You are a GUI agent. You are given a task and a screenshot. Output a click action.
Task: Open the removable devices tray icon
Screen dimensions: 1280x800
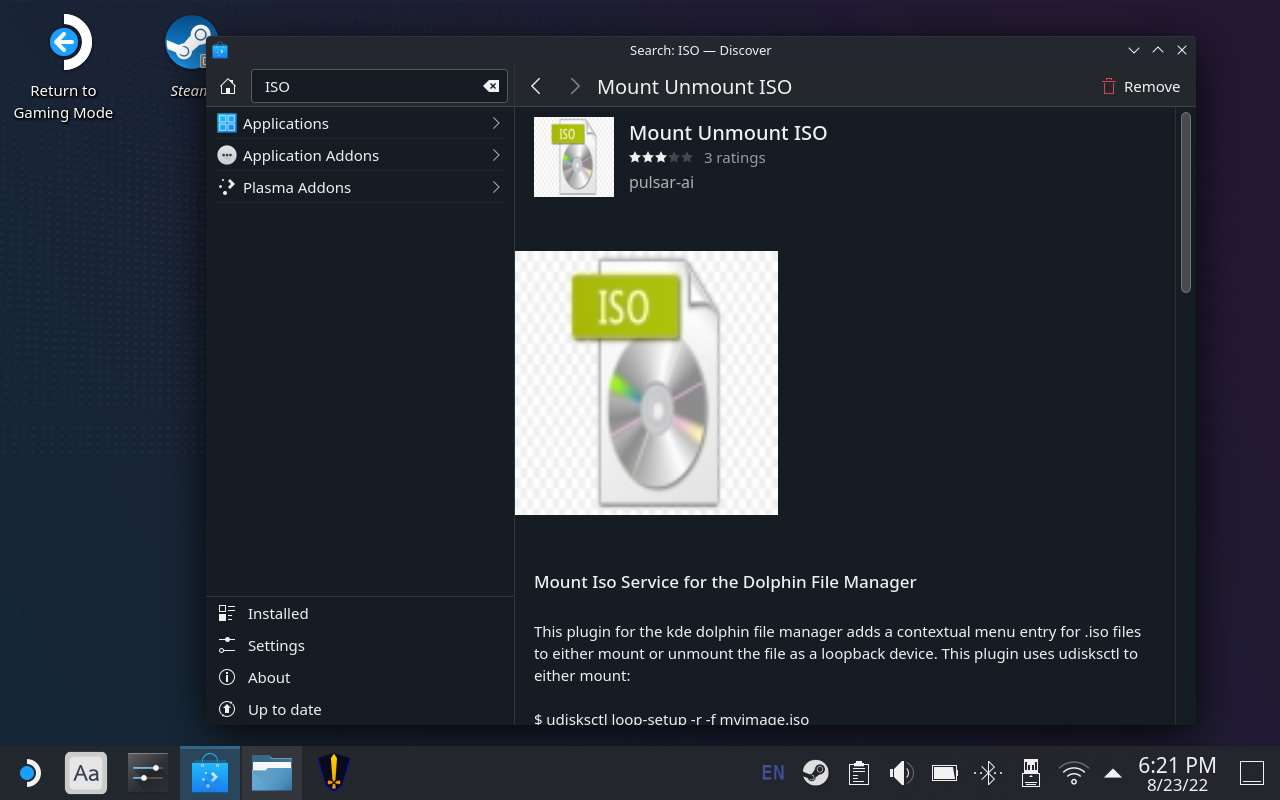point(1031,772)
